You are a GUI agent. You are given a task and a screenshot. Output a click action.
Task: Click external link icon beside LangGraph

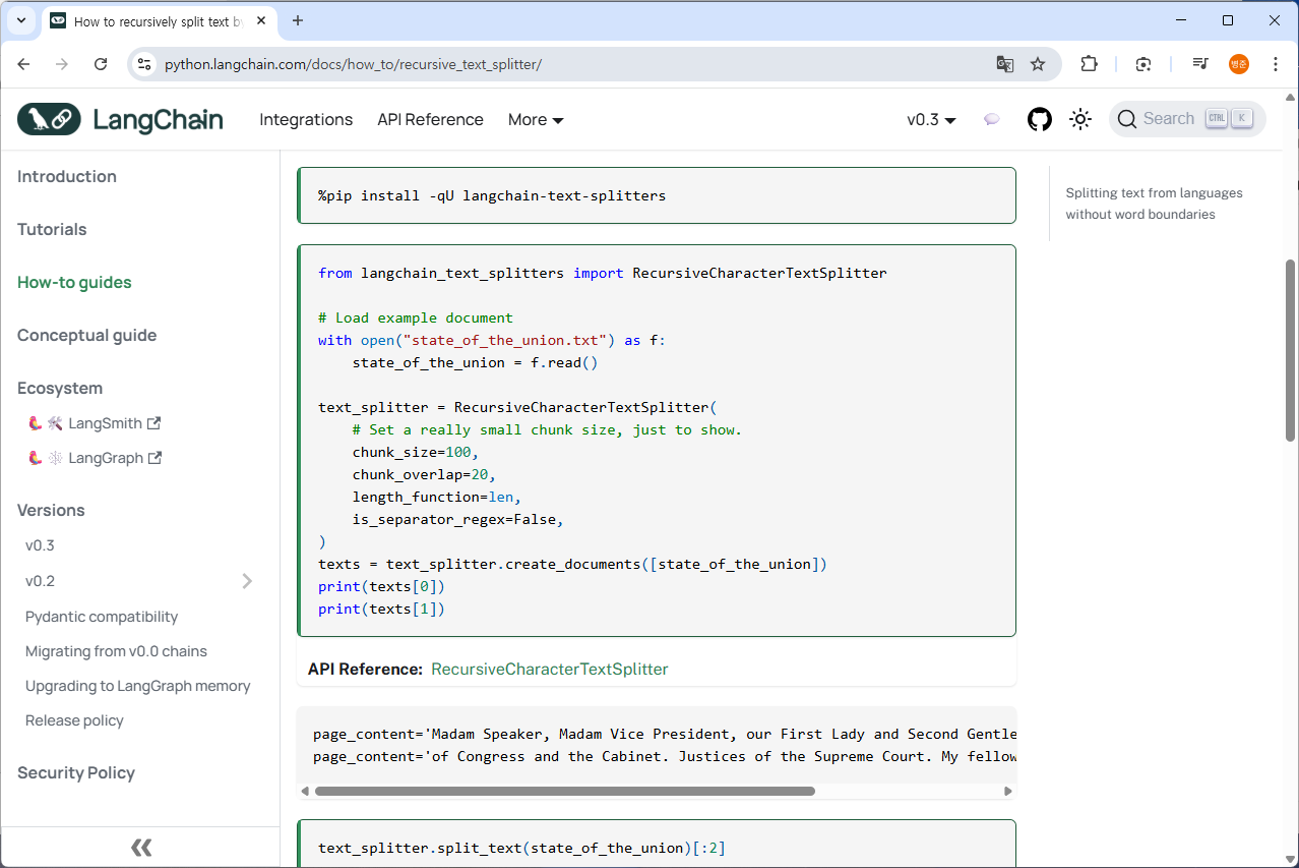coord(155,458)
